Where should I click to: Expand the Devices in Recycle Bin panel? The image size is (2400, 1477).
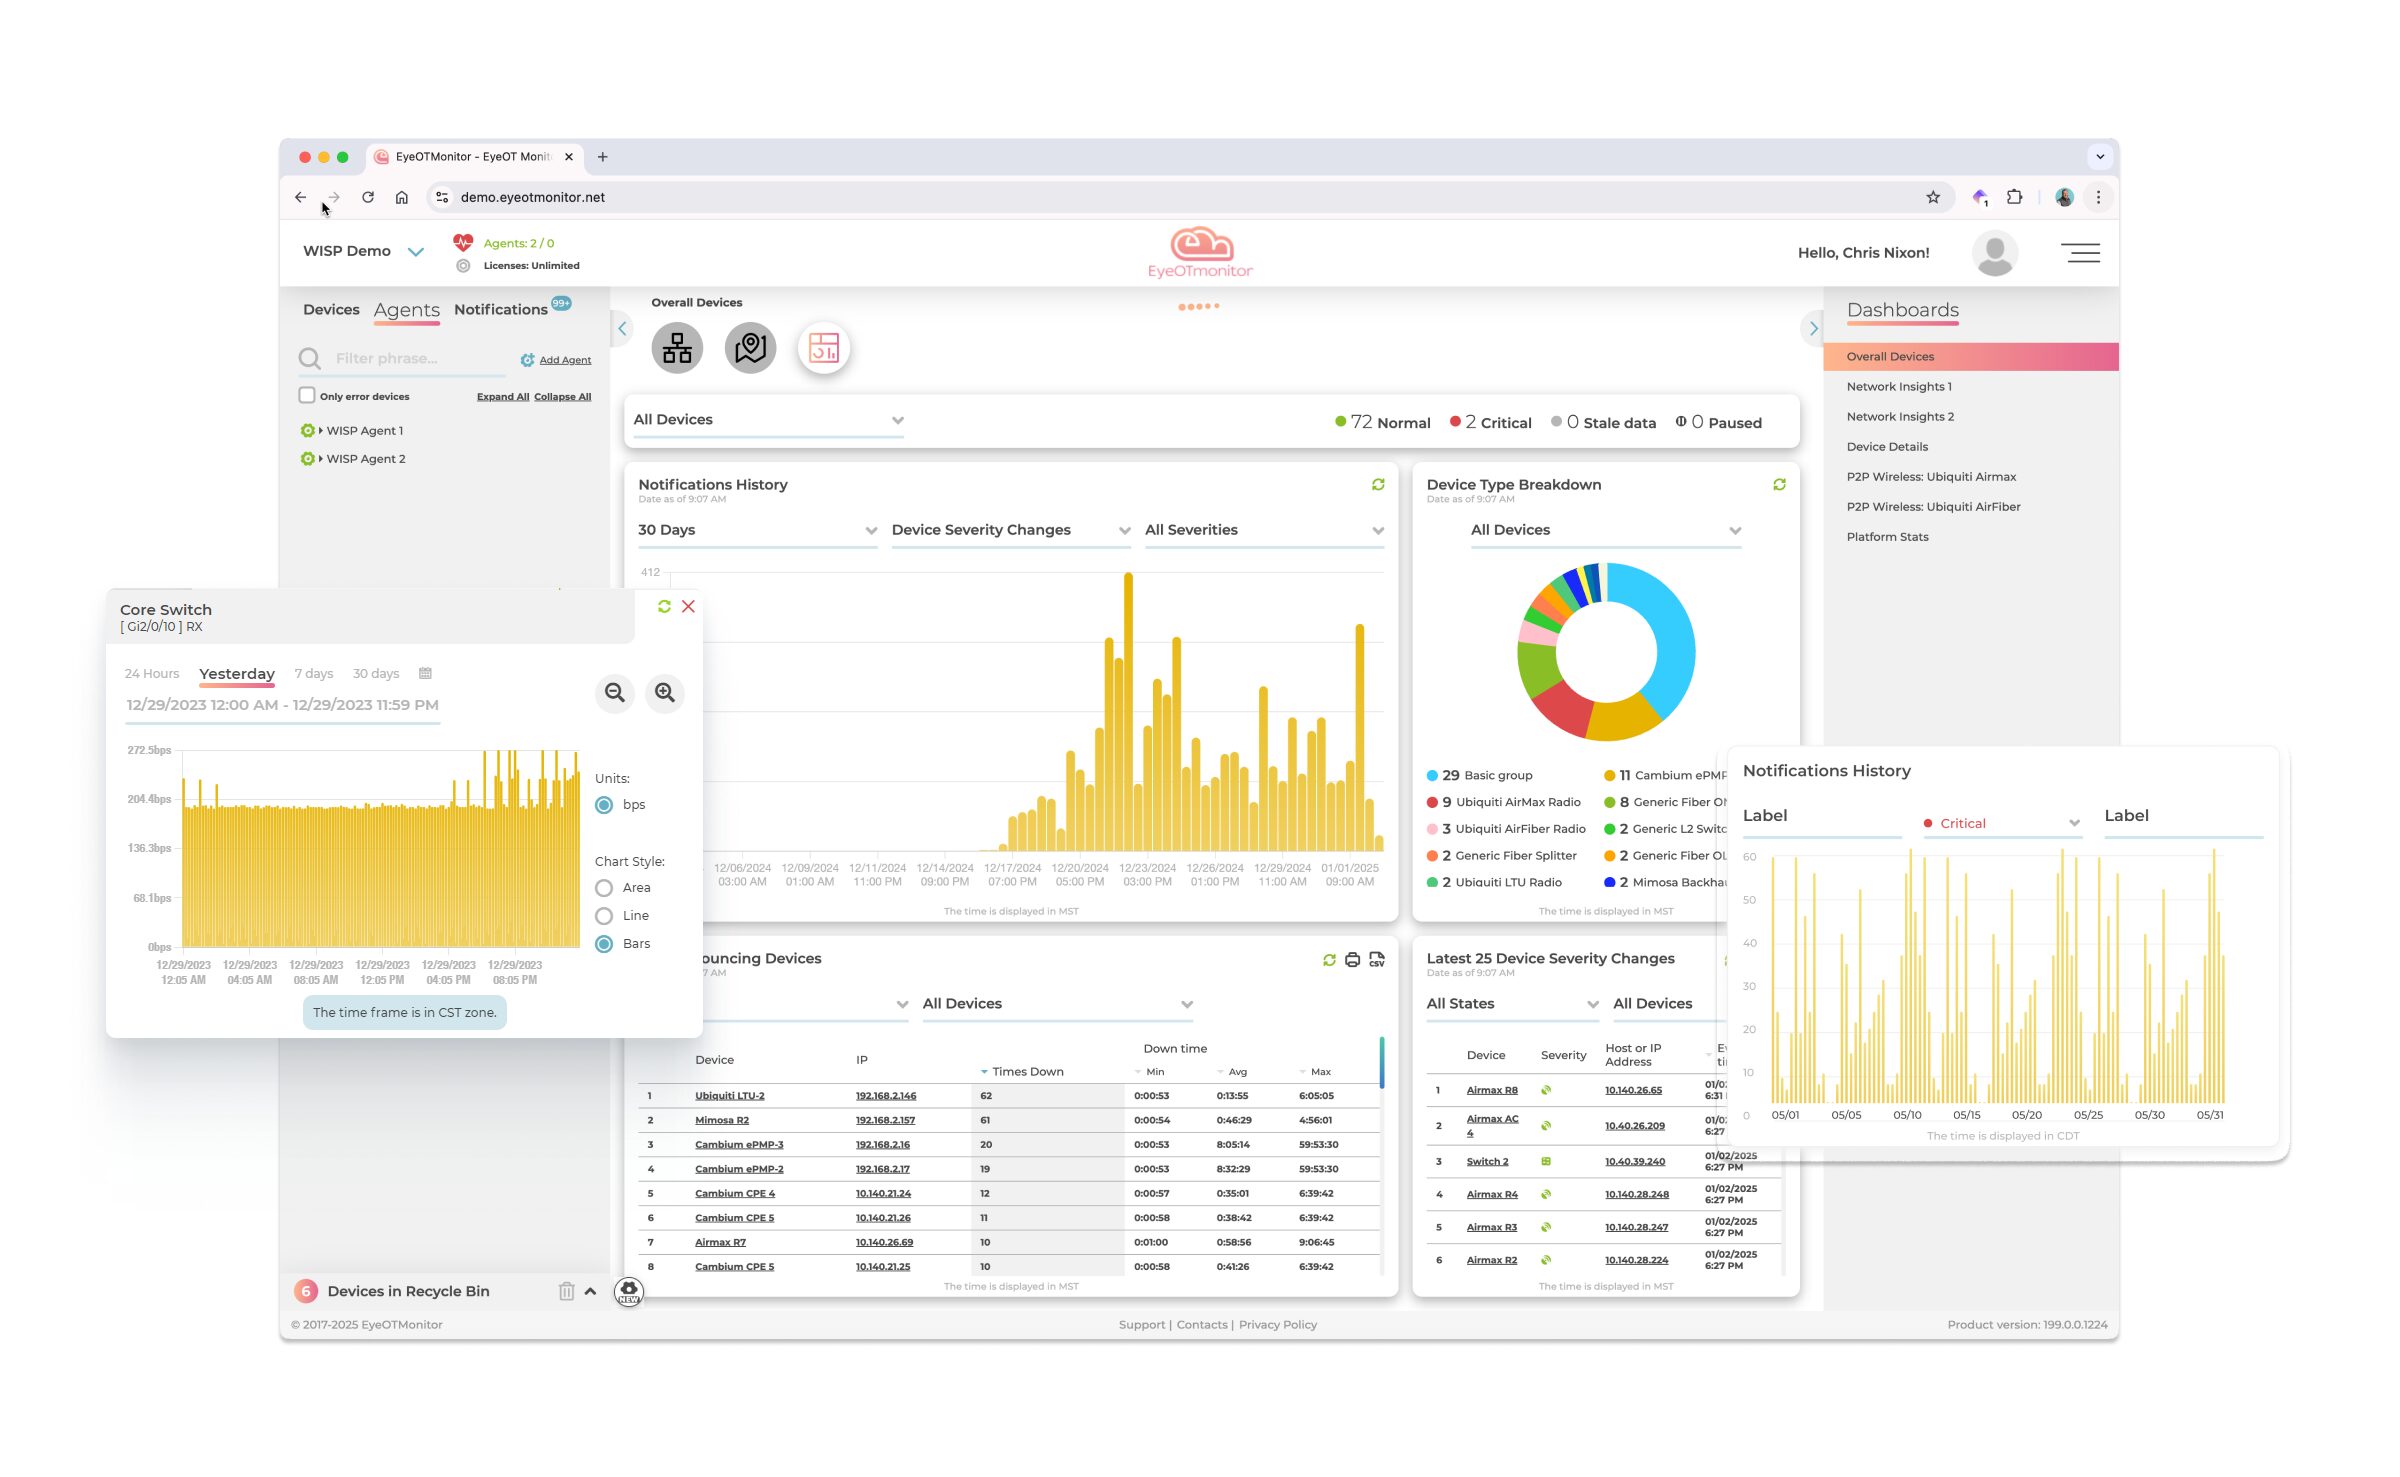591,1292
